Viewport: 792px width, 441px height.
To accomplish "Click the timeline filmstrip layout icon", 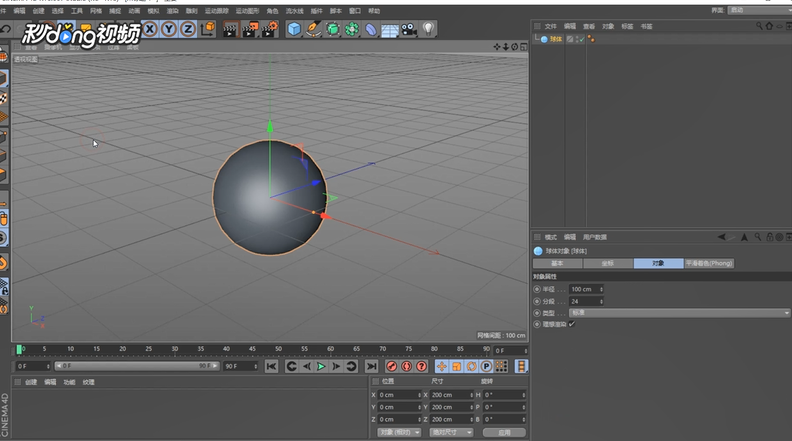I will point(521,366).
